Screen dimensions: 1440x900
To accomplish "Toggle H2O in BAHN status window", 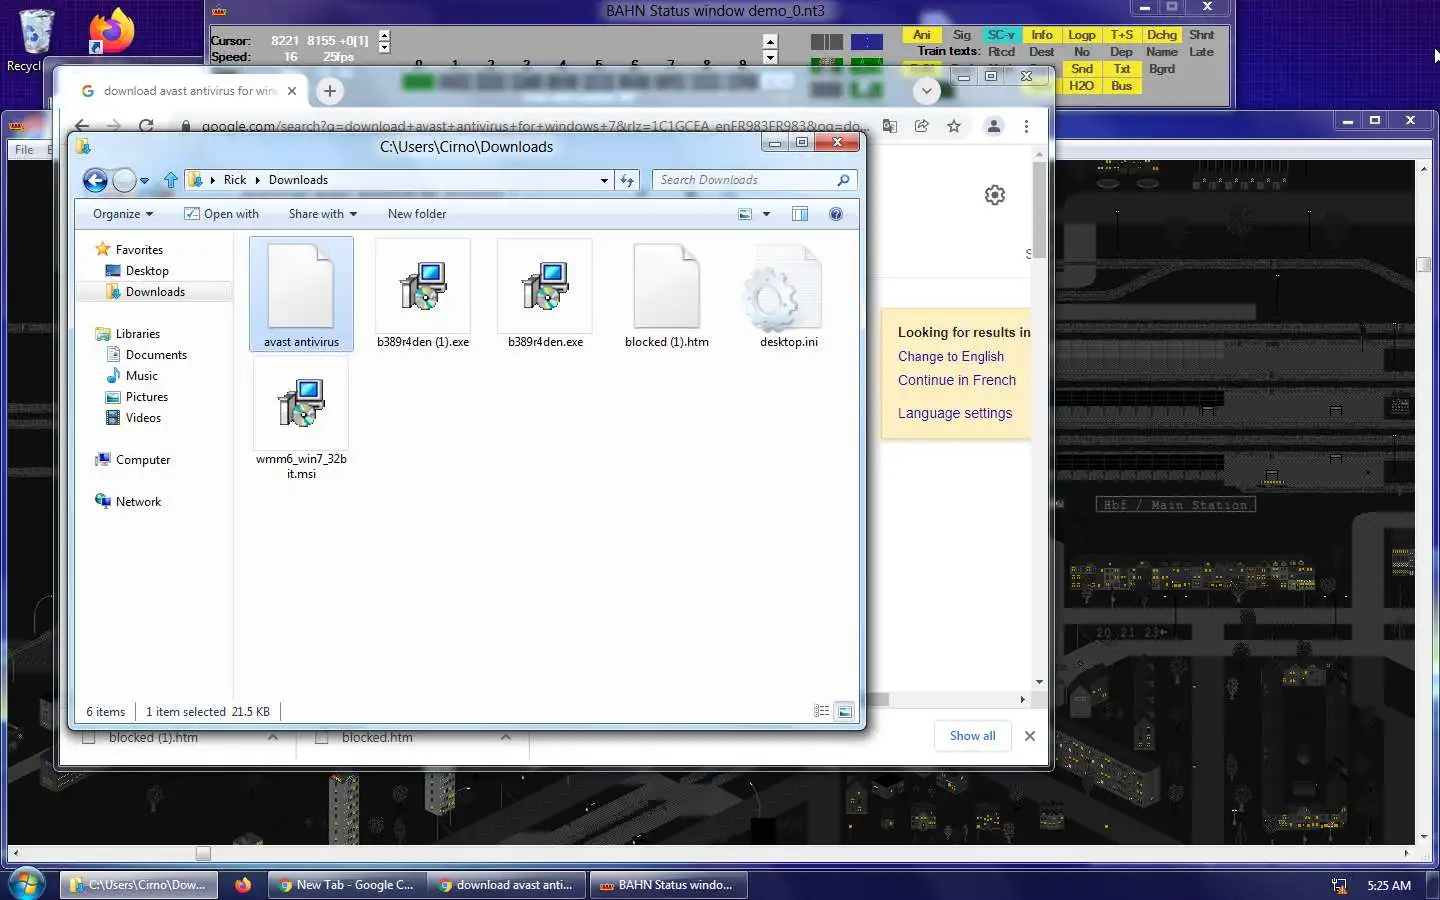I will click(x=1081, y=86).
